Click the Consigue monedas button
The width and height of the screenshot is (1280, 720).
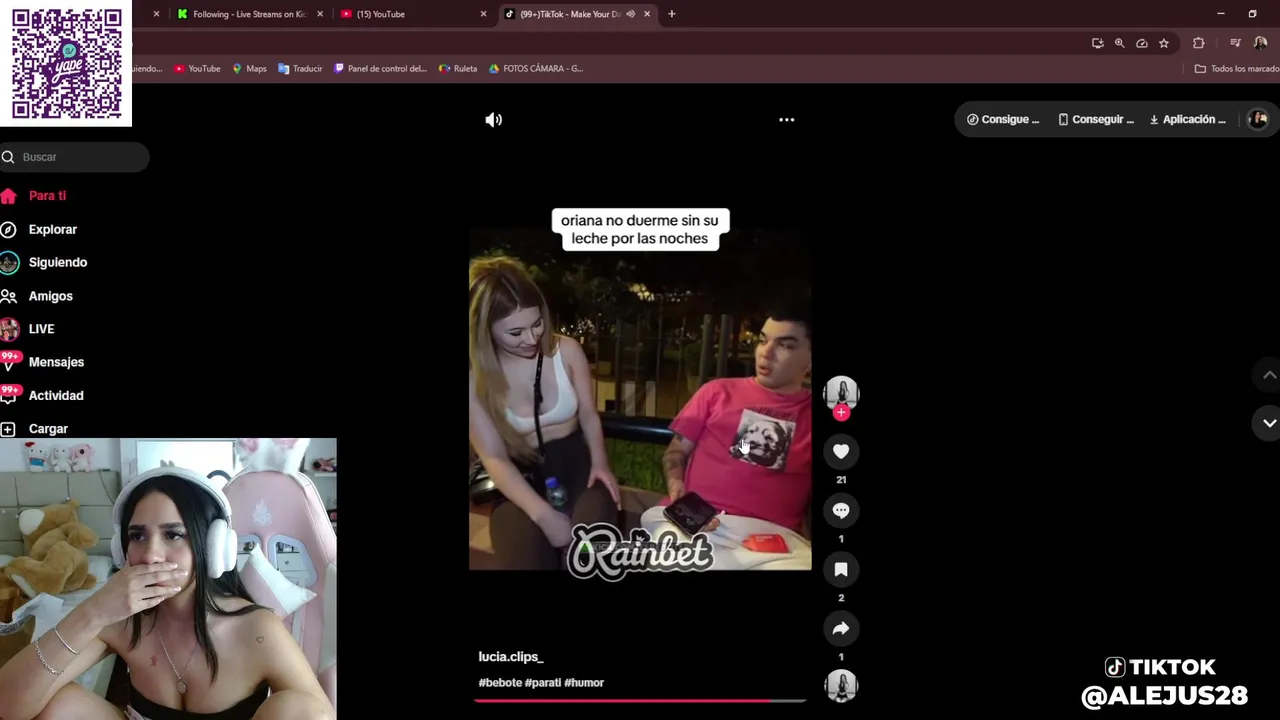1003,120
